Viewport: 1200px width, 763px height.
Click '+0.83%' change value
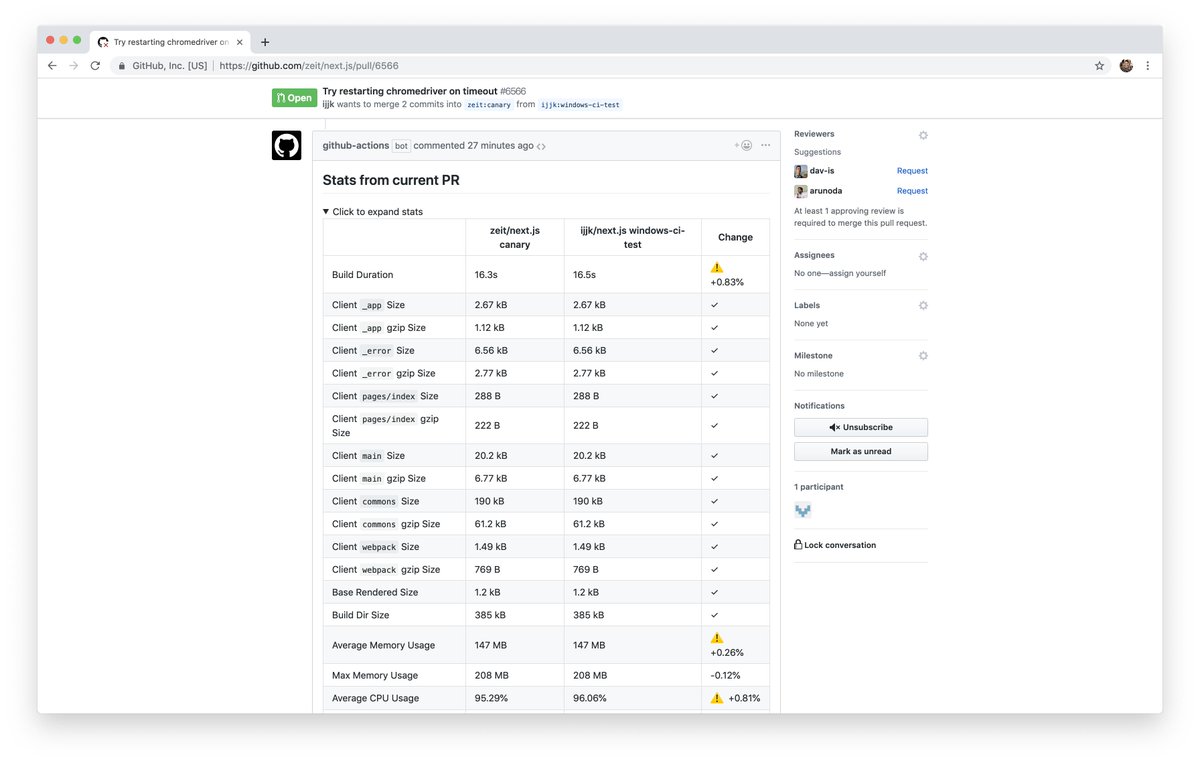(x=727, y=282)
